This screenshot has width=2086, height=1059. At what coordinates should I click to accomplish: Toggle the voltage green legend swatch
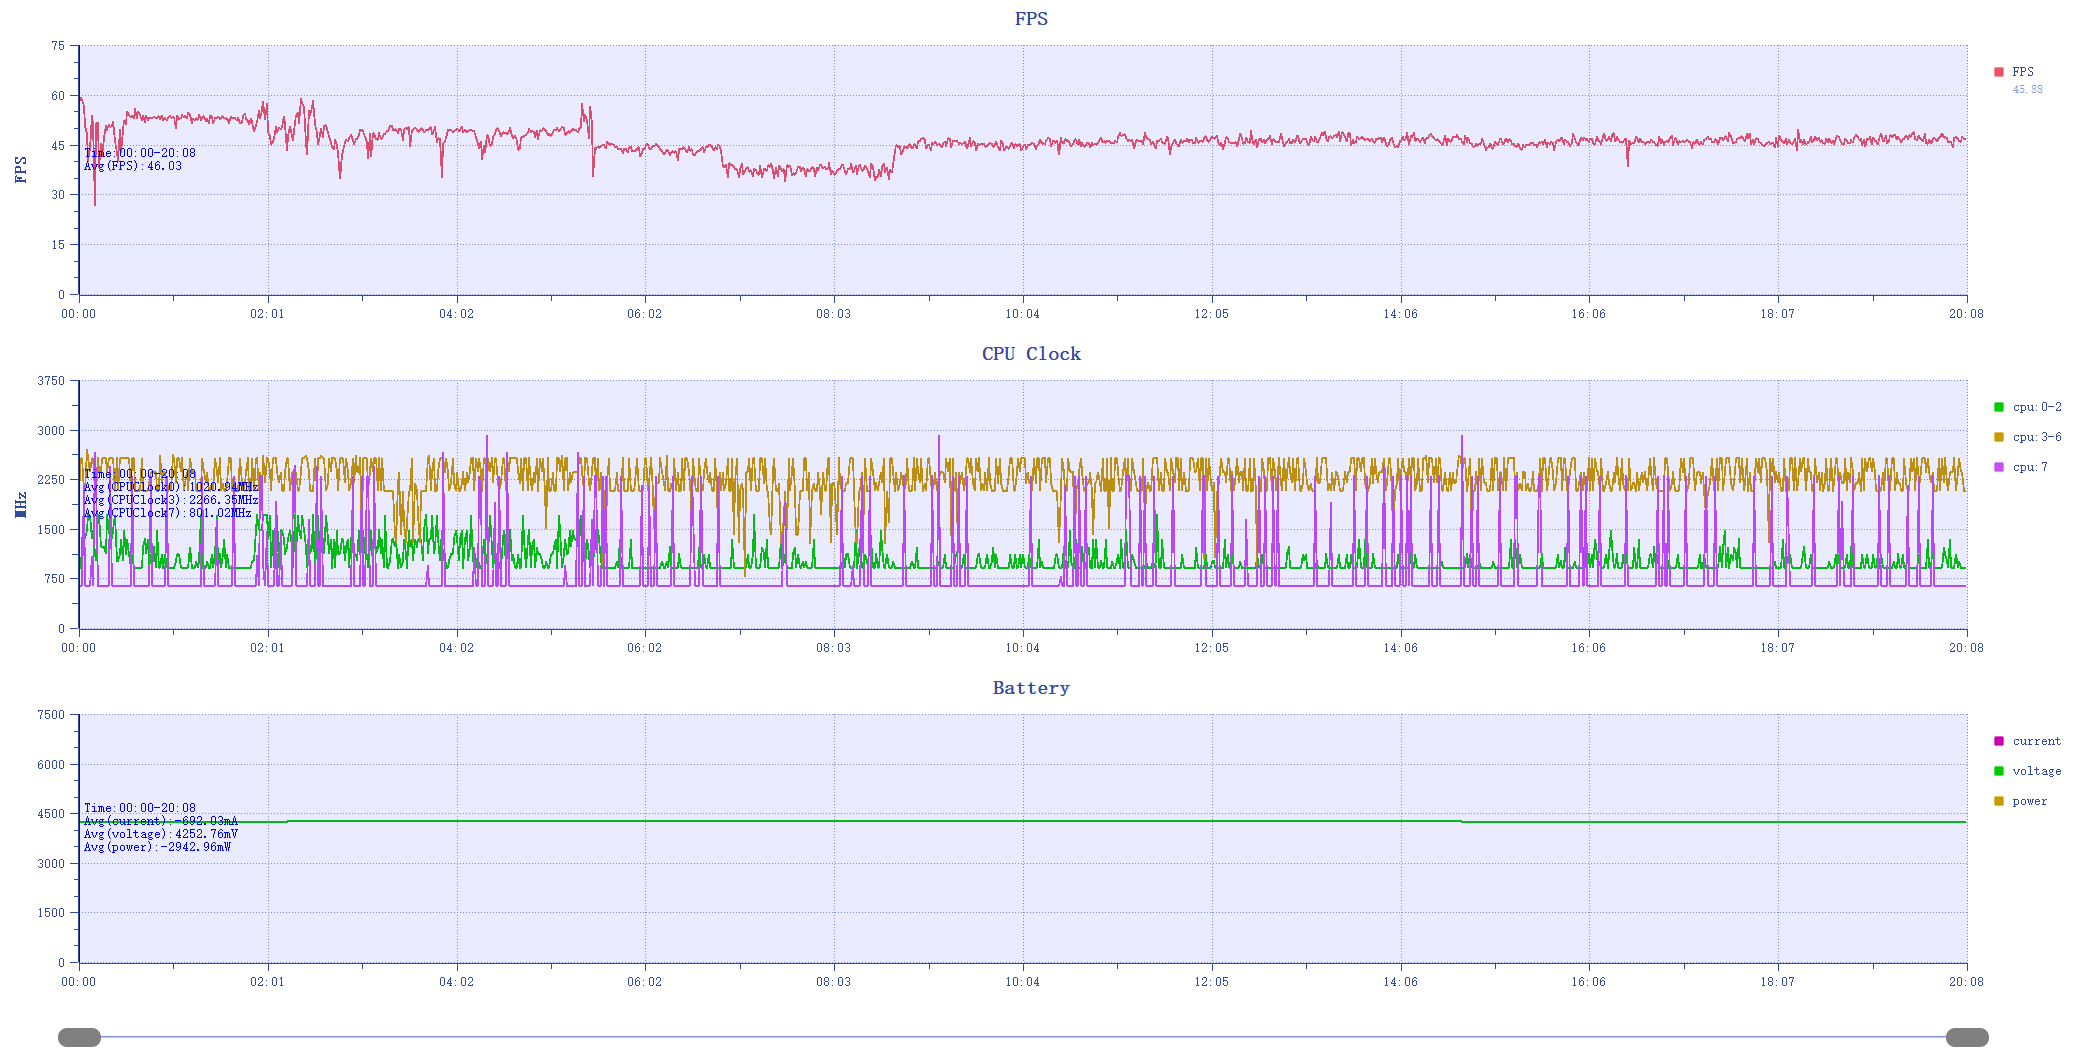[x=1998, y=771]
